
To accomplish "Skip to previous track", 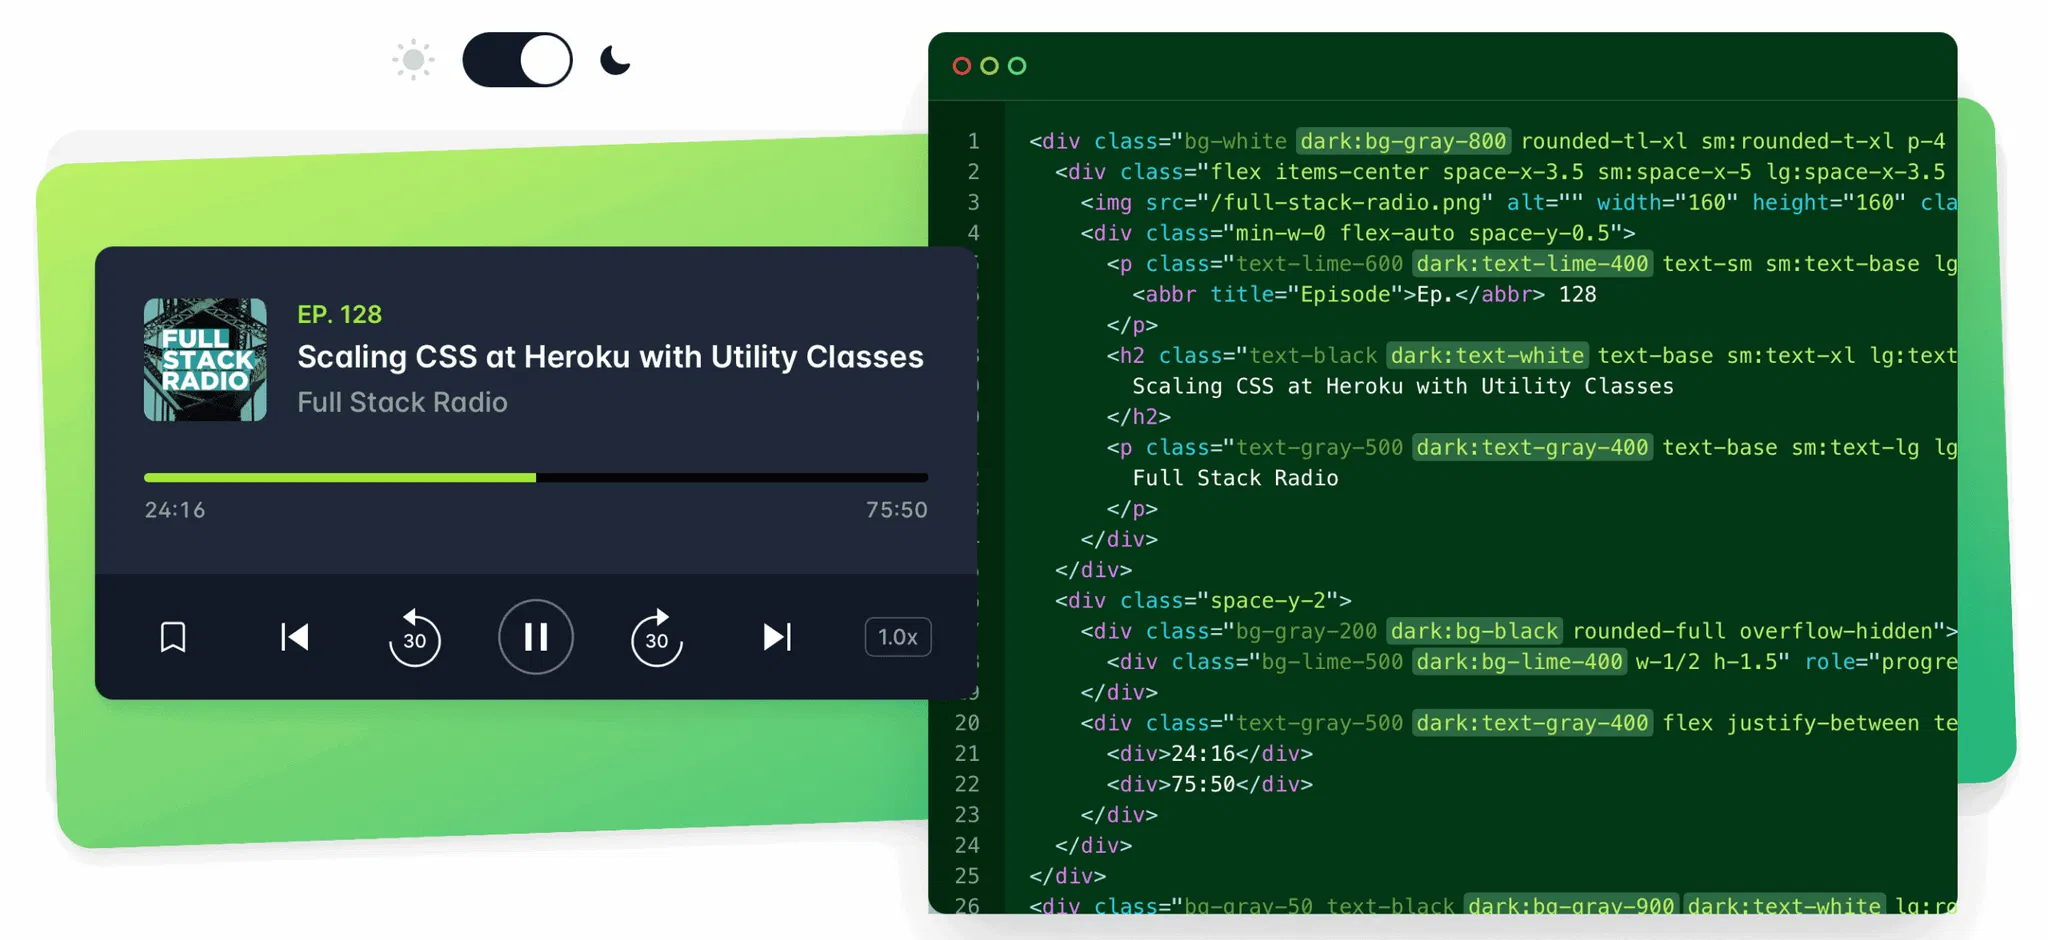I will [294, 637].
